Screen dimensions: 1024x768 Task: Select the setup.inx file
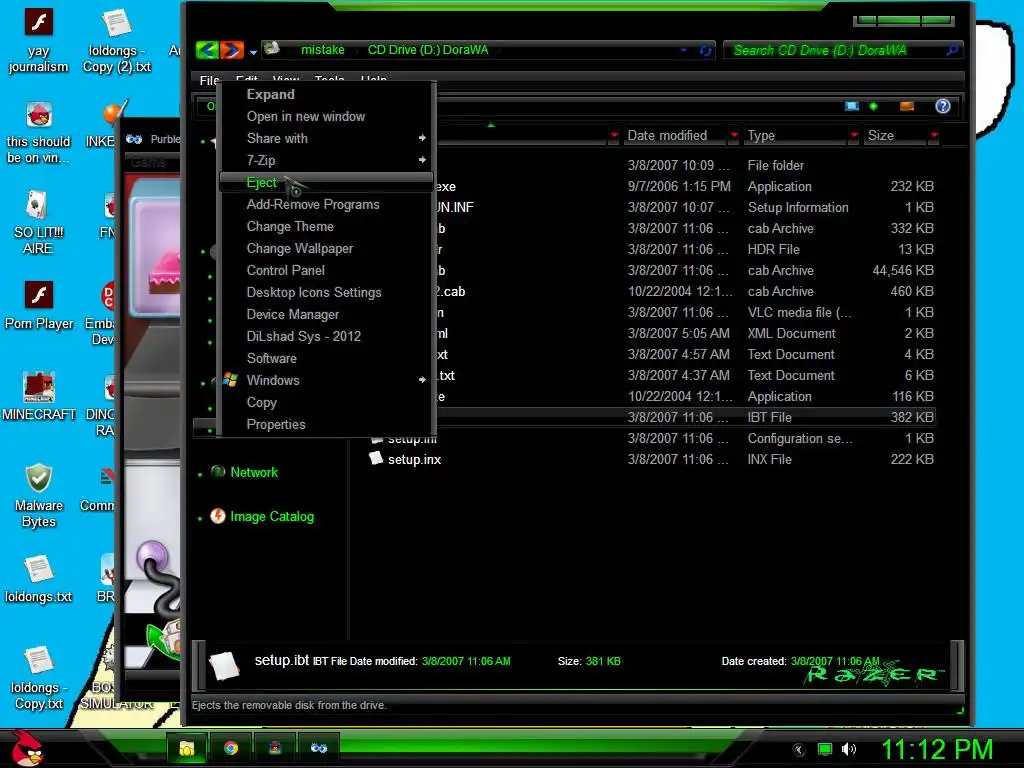point(414,460)
